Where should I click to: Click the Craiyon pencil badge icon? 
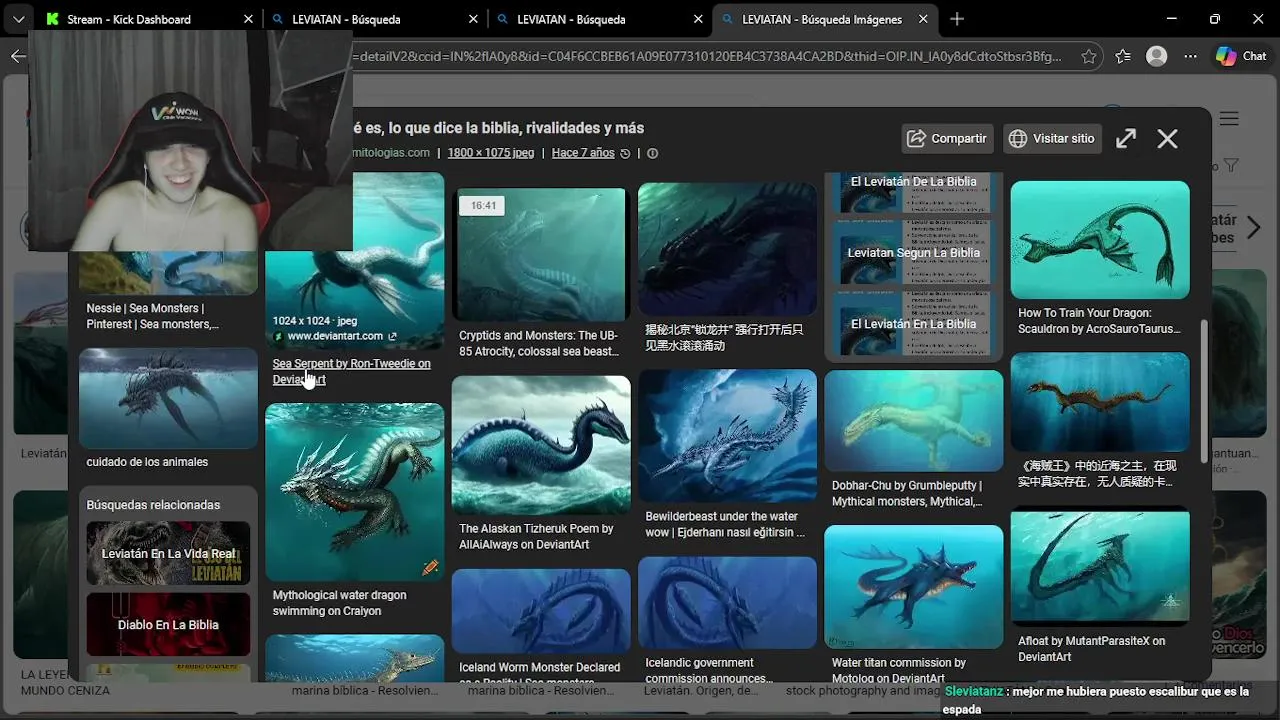point(430,567)
